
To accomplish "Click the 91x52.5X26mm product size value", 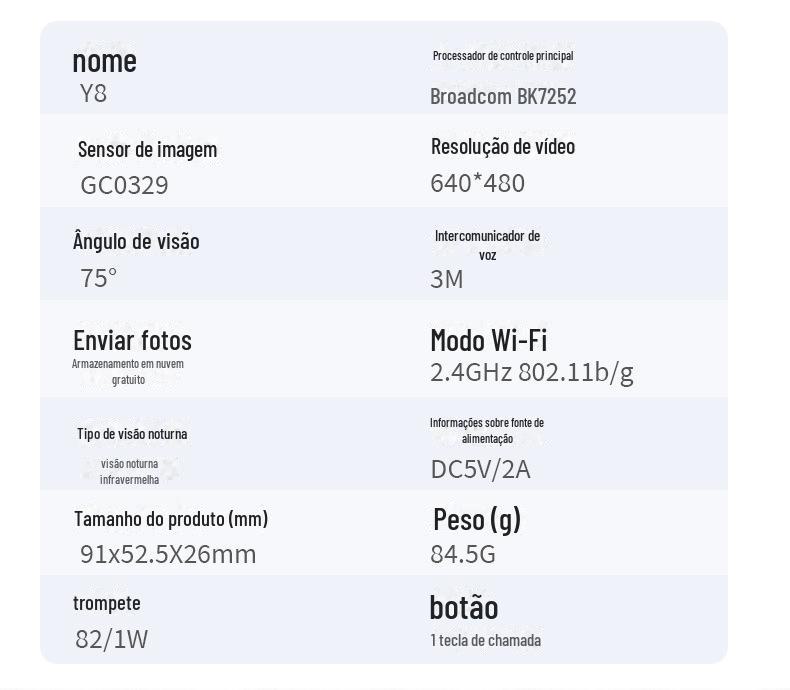I will 168,555.
